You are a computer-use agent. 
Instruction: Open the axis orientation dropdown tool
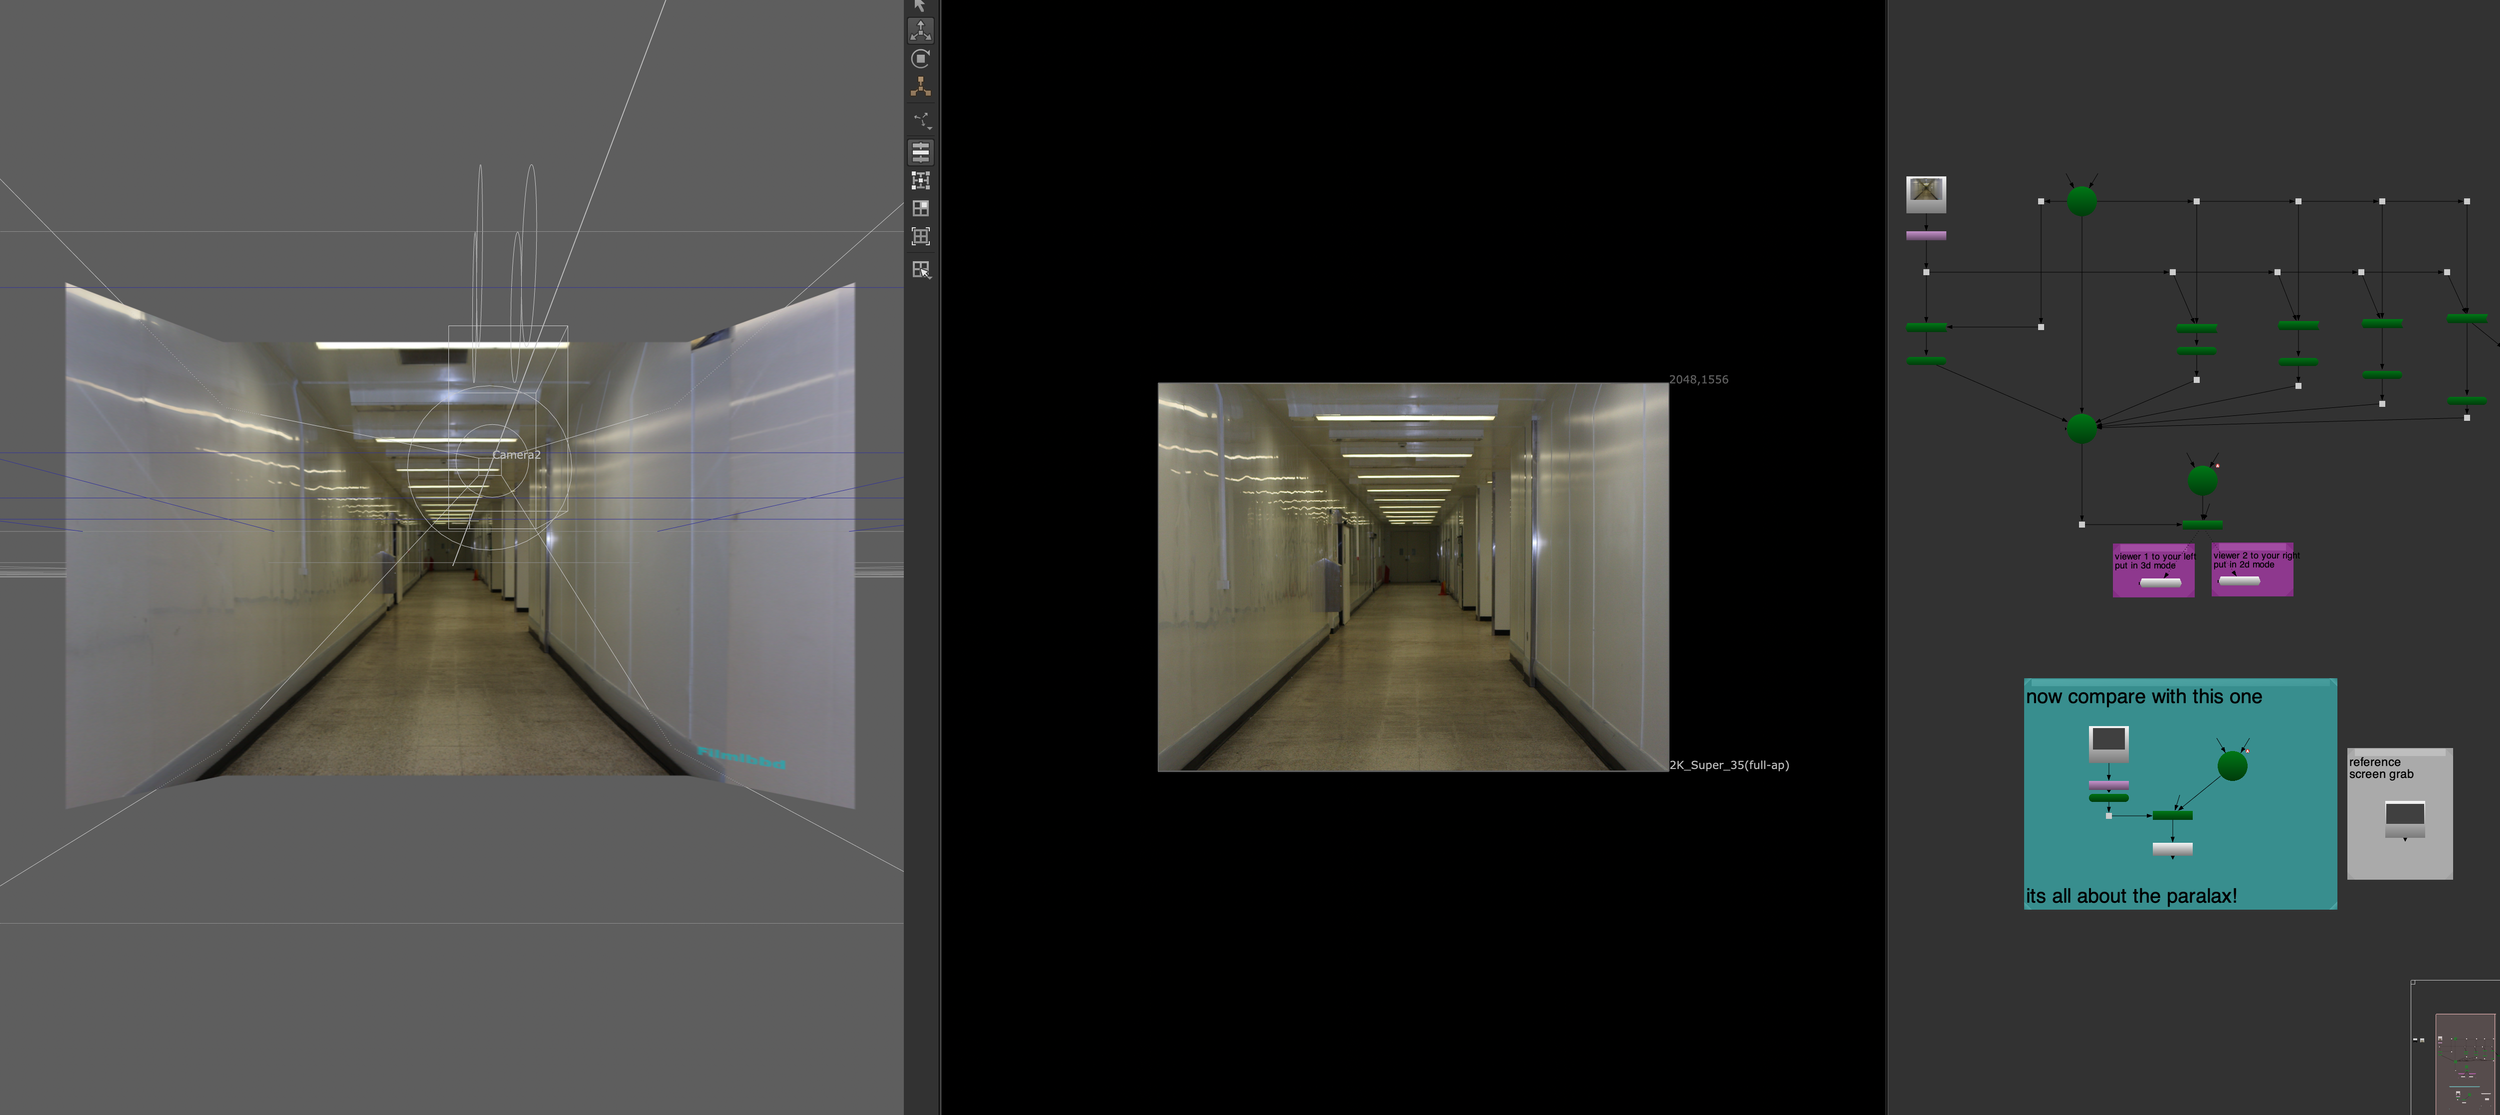click(921, 121)
